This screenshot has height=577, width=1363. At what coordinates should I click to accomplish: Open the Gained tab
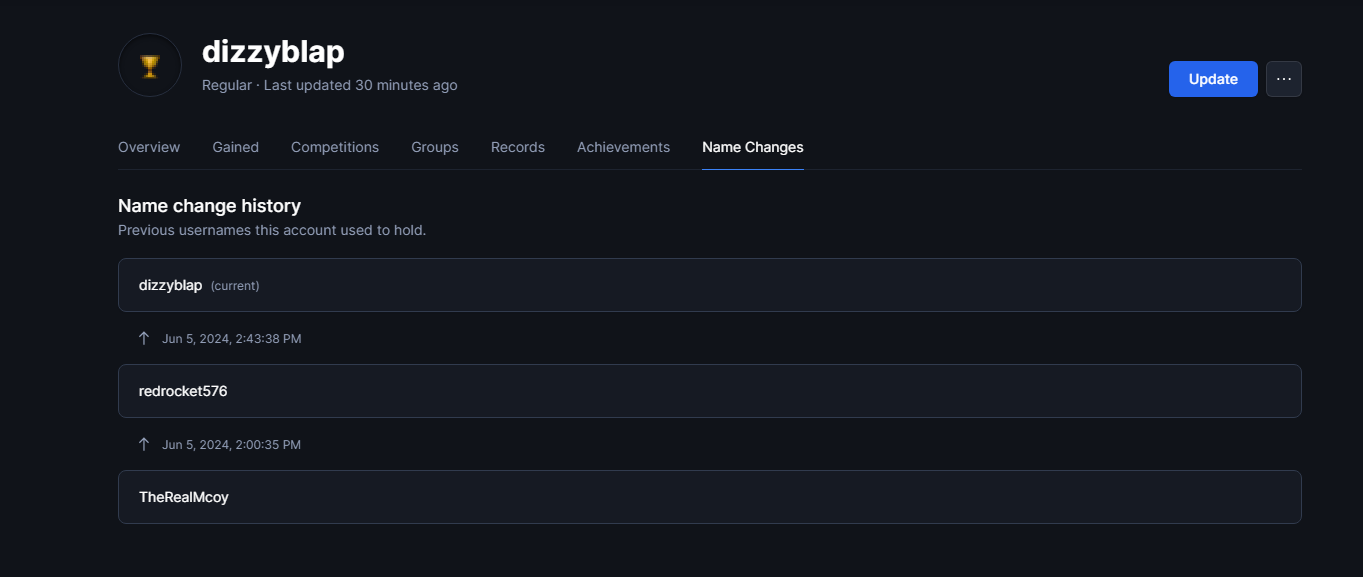click(x=235, y=147)
